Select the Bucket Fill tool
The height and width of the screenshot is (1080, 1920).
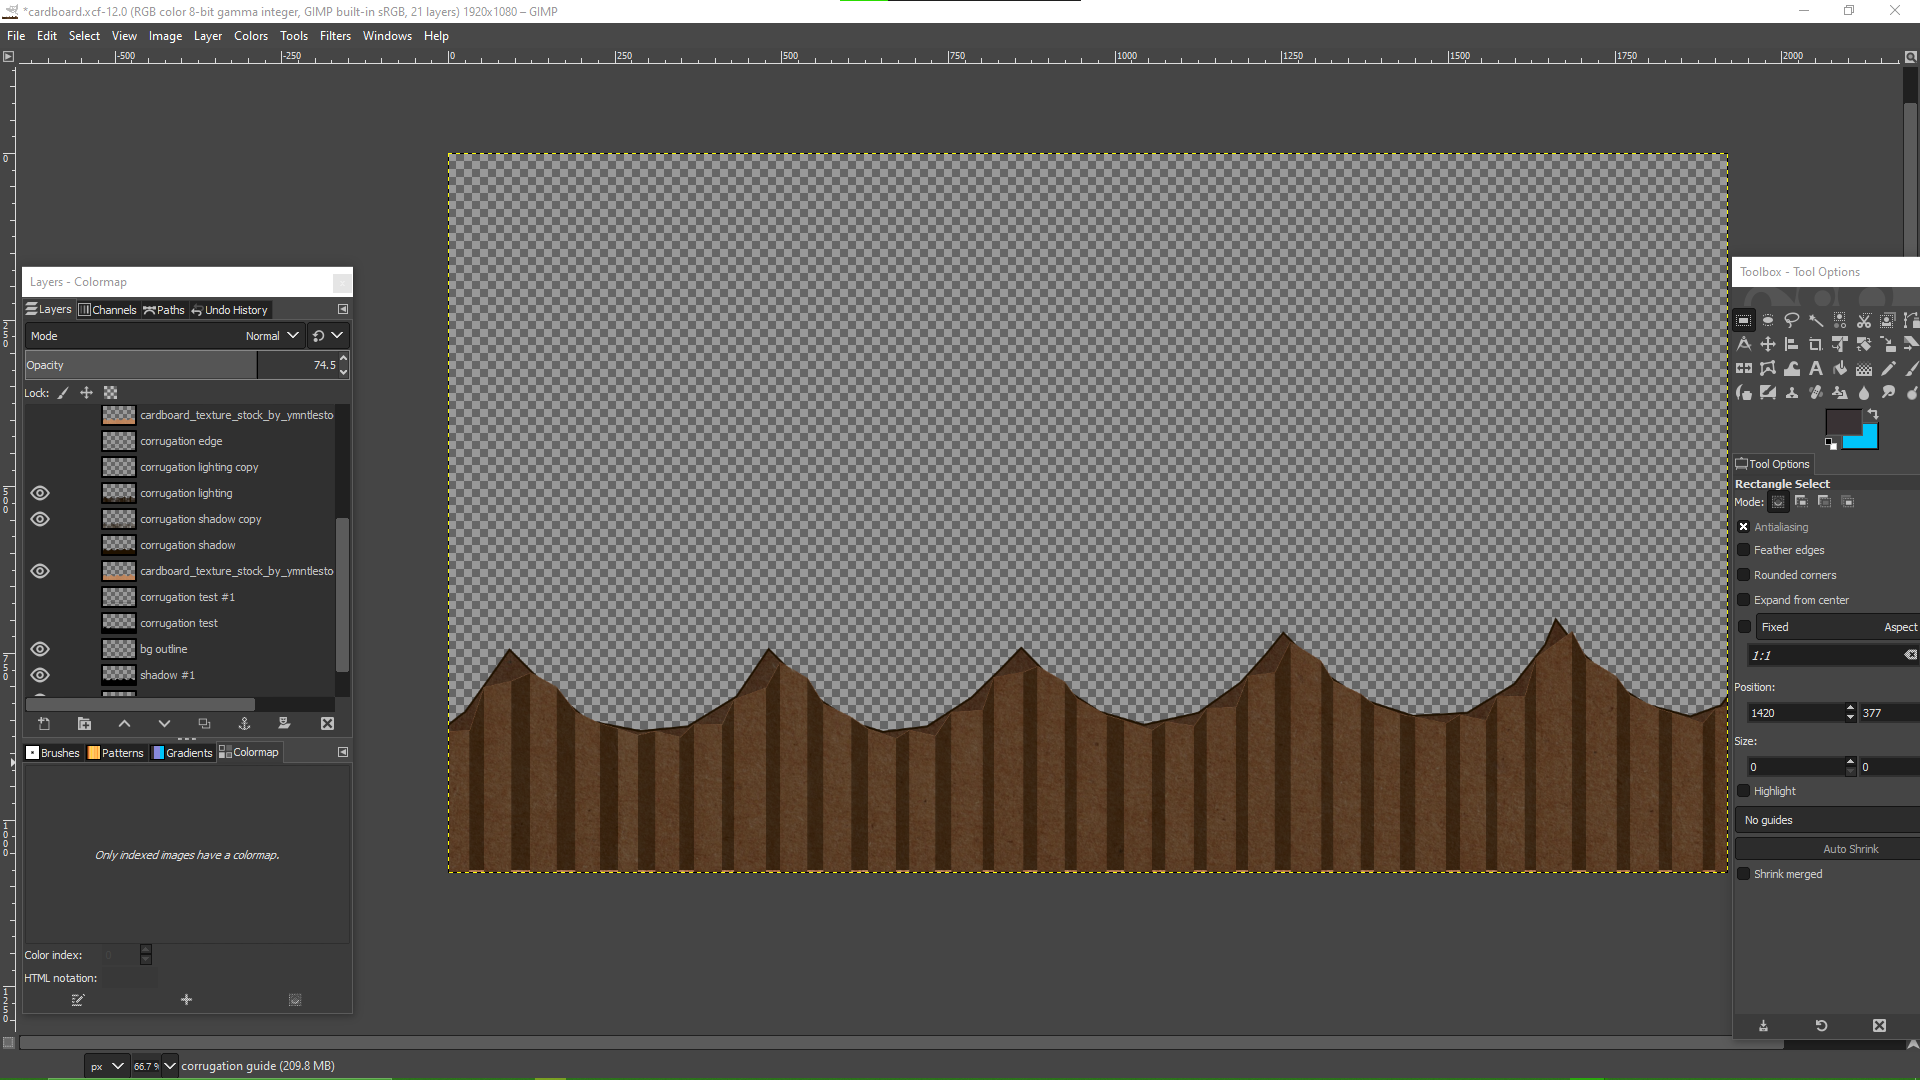coord(1840,369)
